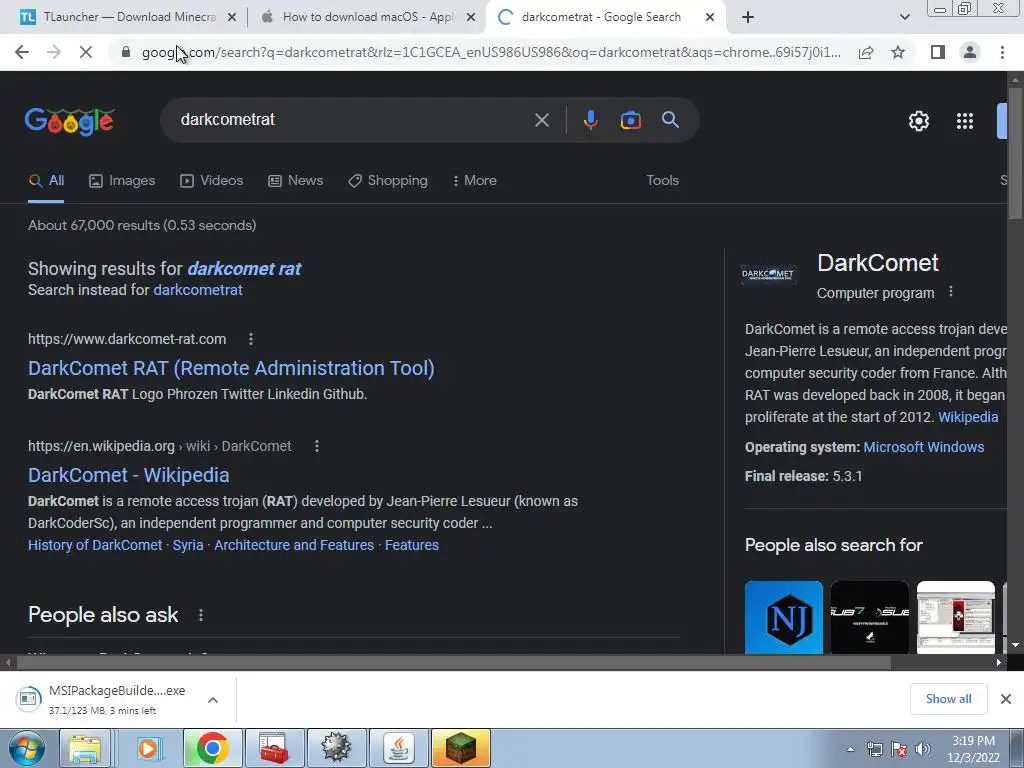Bookmark this page with the star icon
Screen dimensions: 1024x768
pyautogui.click(x=898, y=52)
